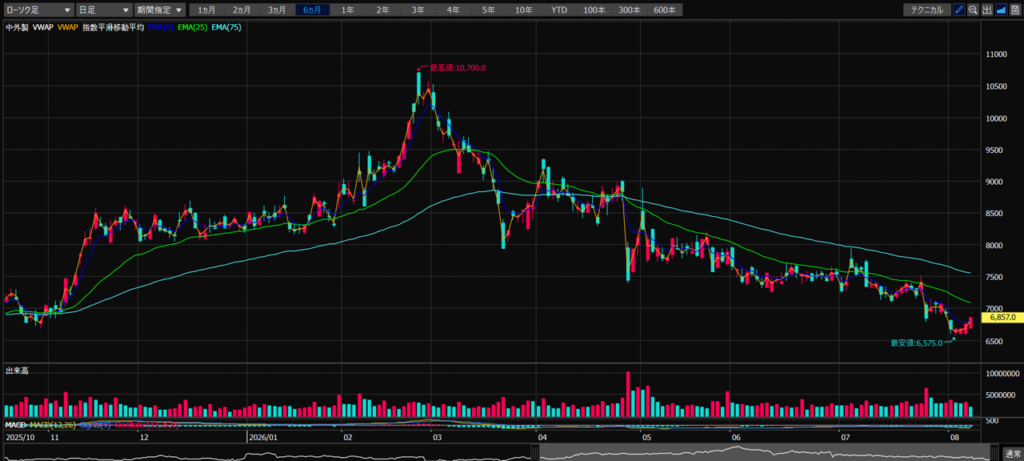Click the 出来高 volume panel label
The width and height of the screenshot is (1024, 461).
[17, 370]
